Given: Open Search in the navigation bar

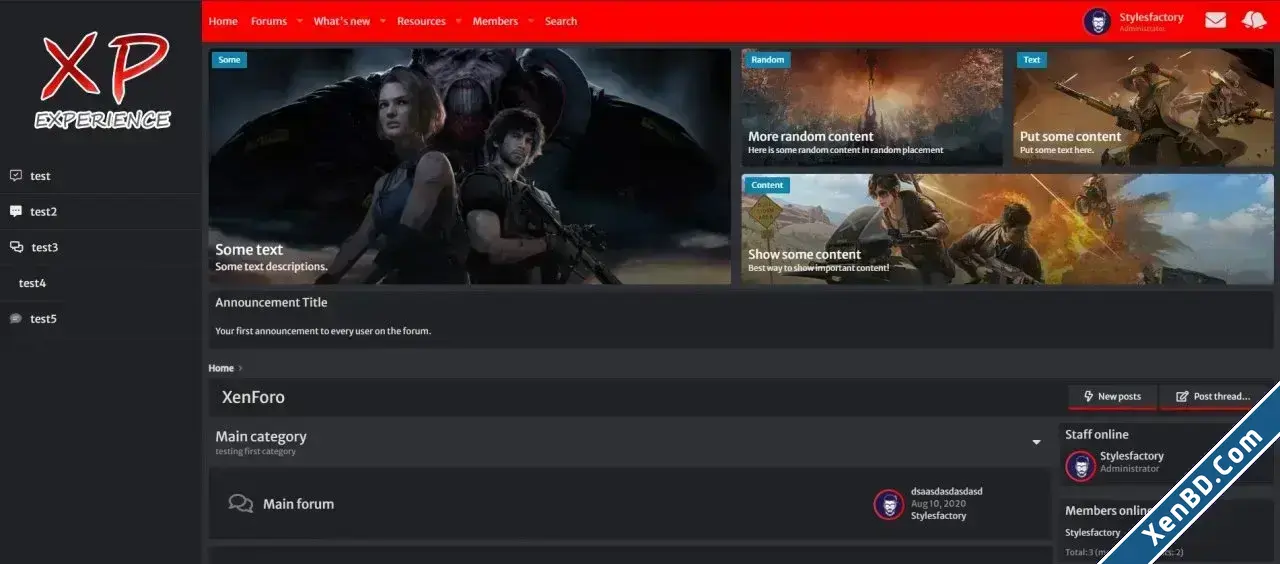Looking at the screenshot, I should tap(561, 21).
